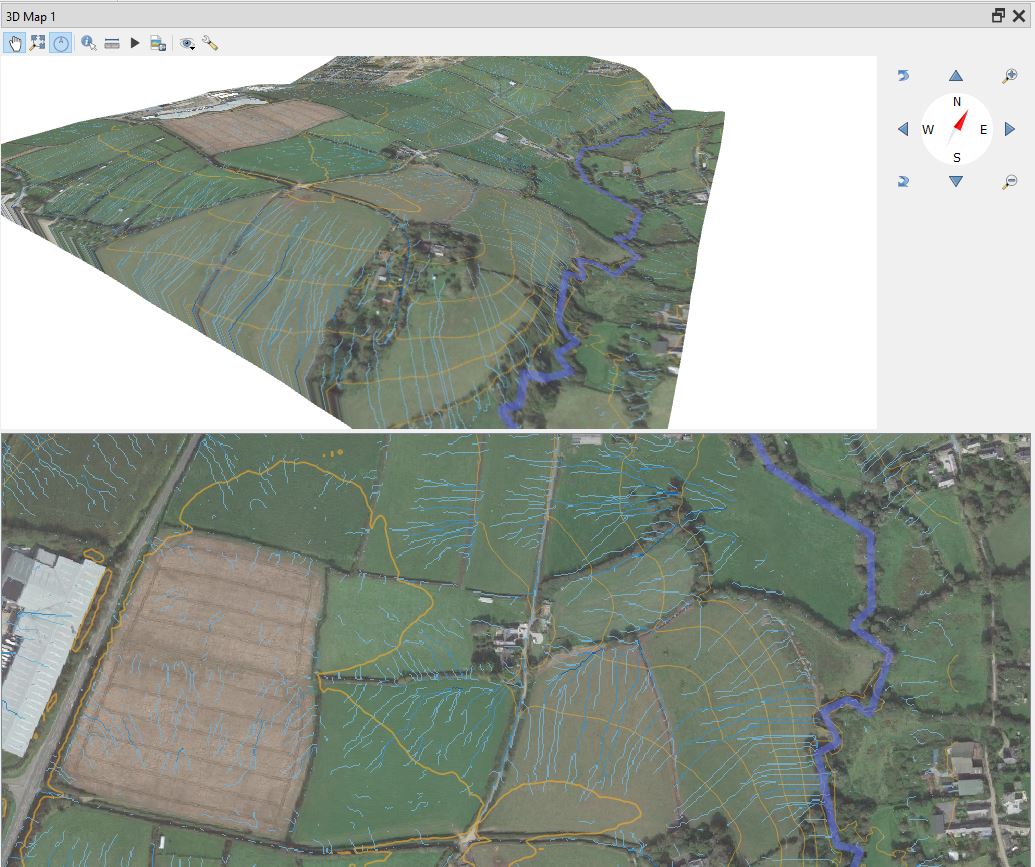Open 3D configuration with wrench icon
The height and width of the screenshot is (867, 1035).
210,43
